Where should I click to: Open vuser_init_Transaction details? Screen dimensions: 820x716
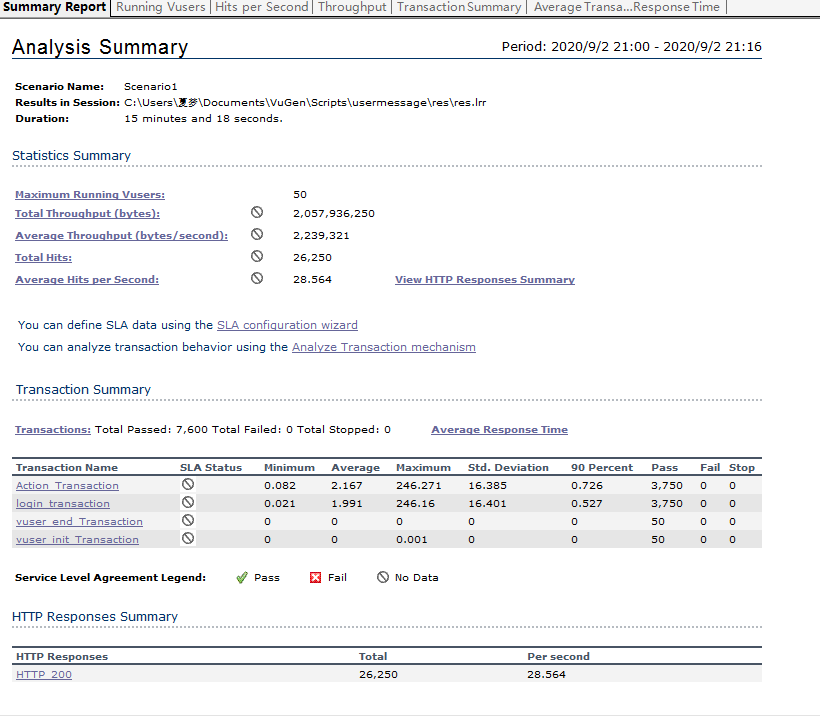77,539
